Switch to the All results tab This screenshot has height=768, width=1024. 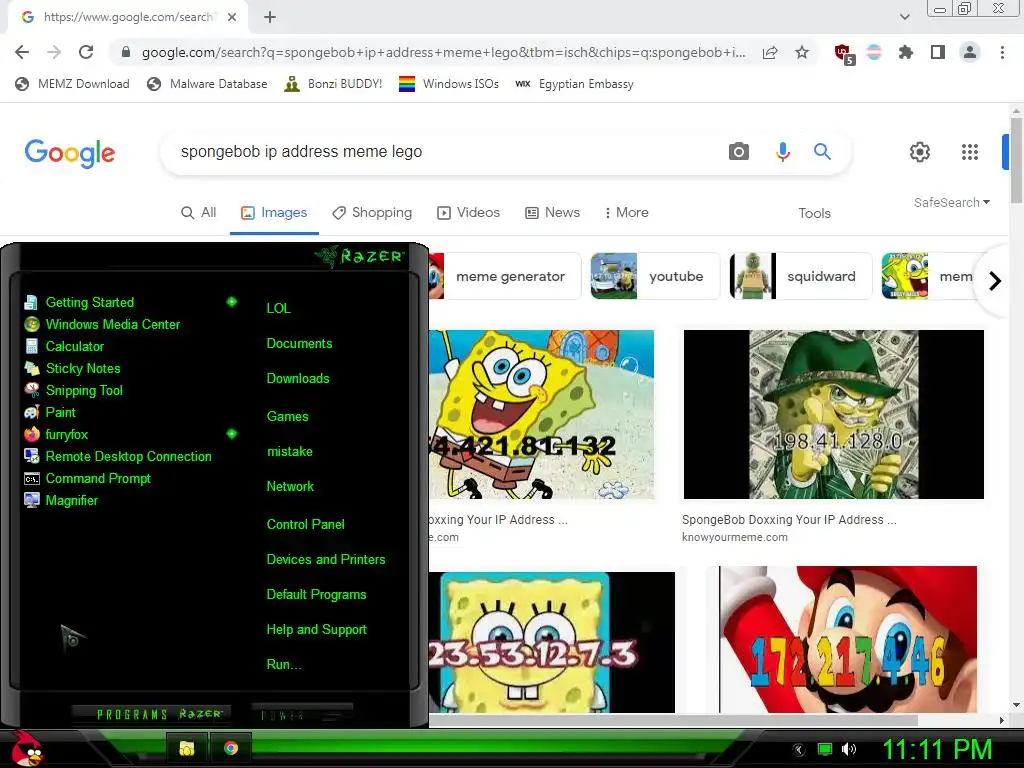click(199, 213)
